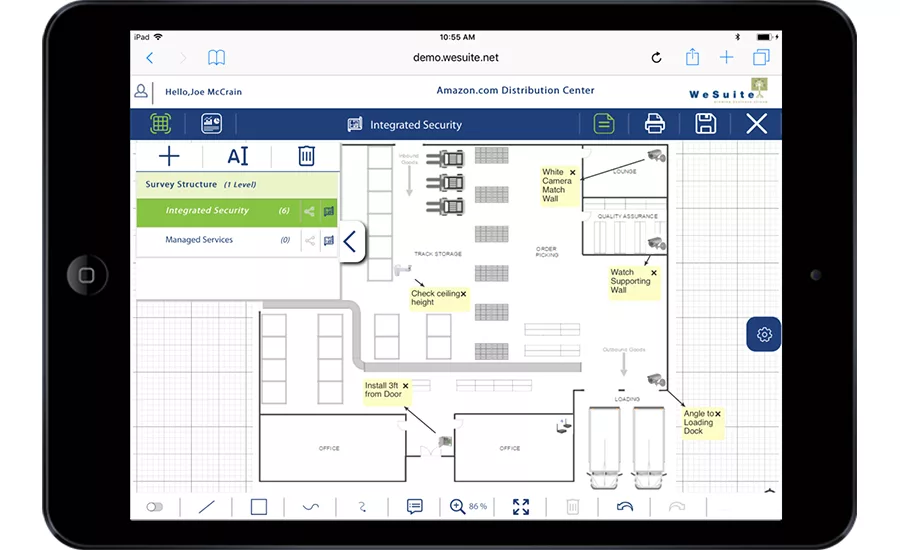The width and height of the screenshot is (900, 550).
Task: Expand bottom toolbar with up caret
Action: tap(770, 490)
